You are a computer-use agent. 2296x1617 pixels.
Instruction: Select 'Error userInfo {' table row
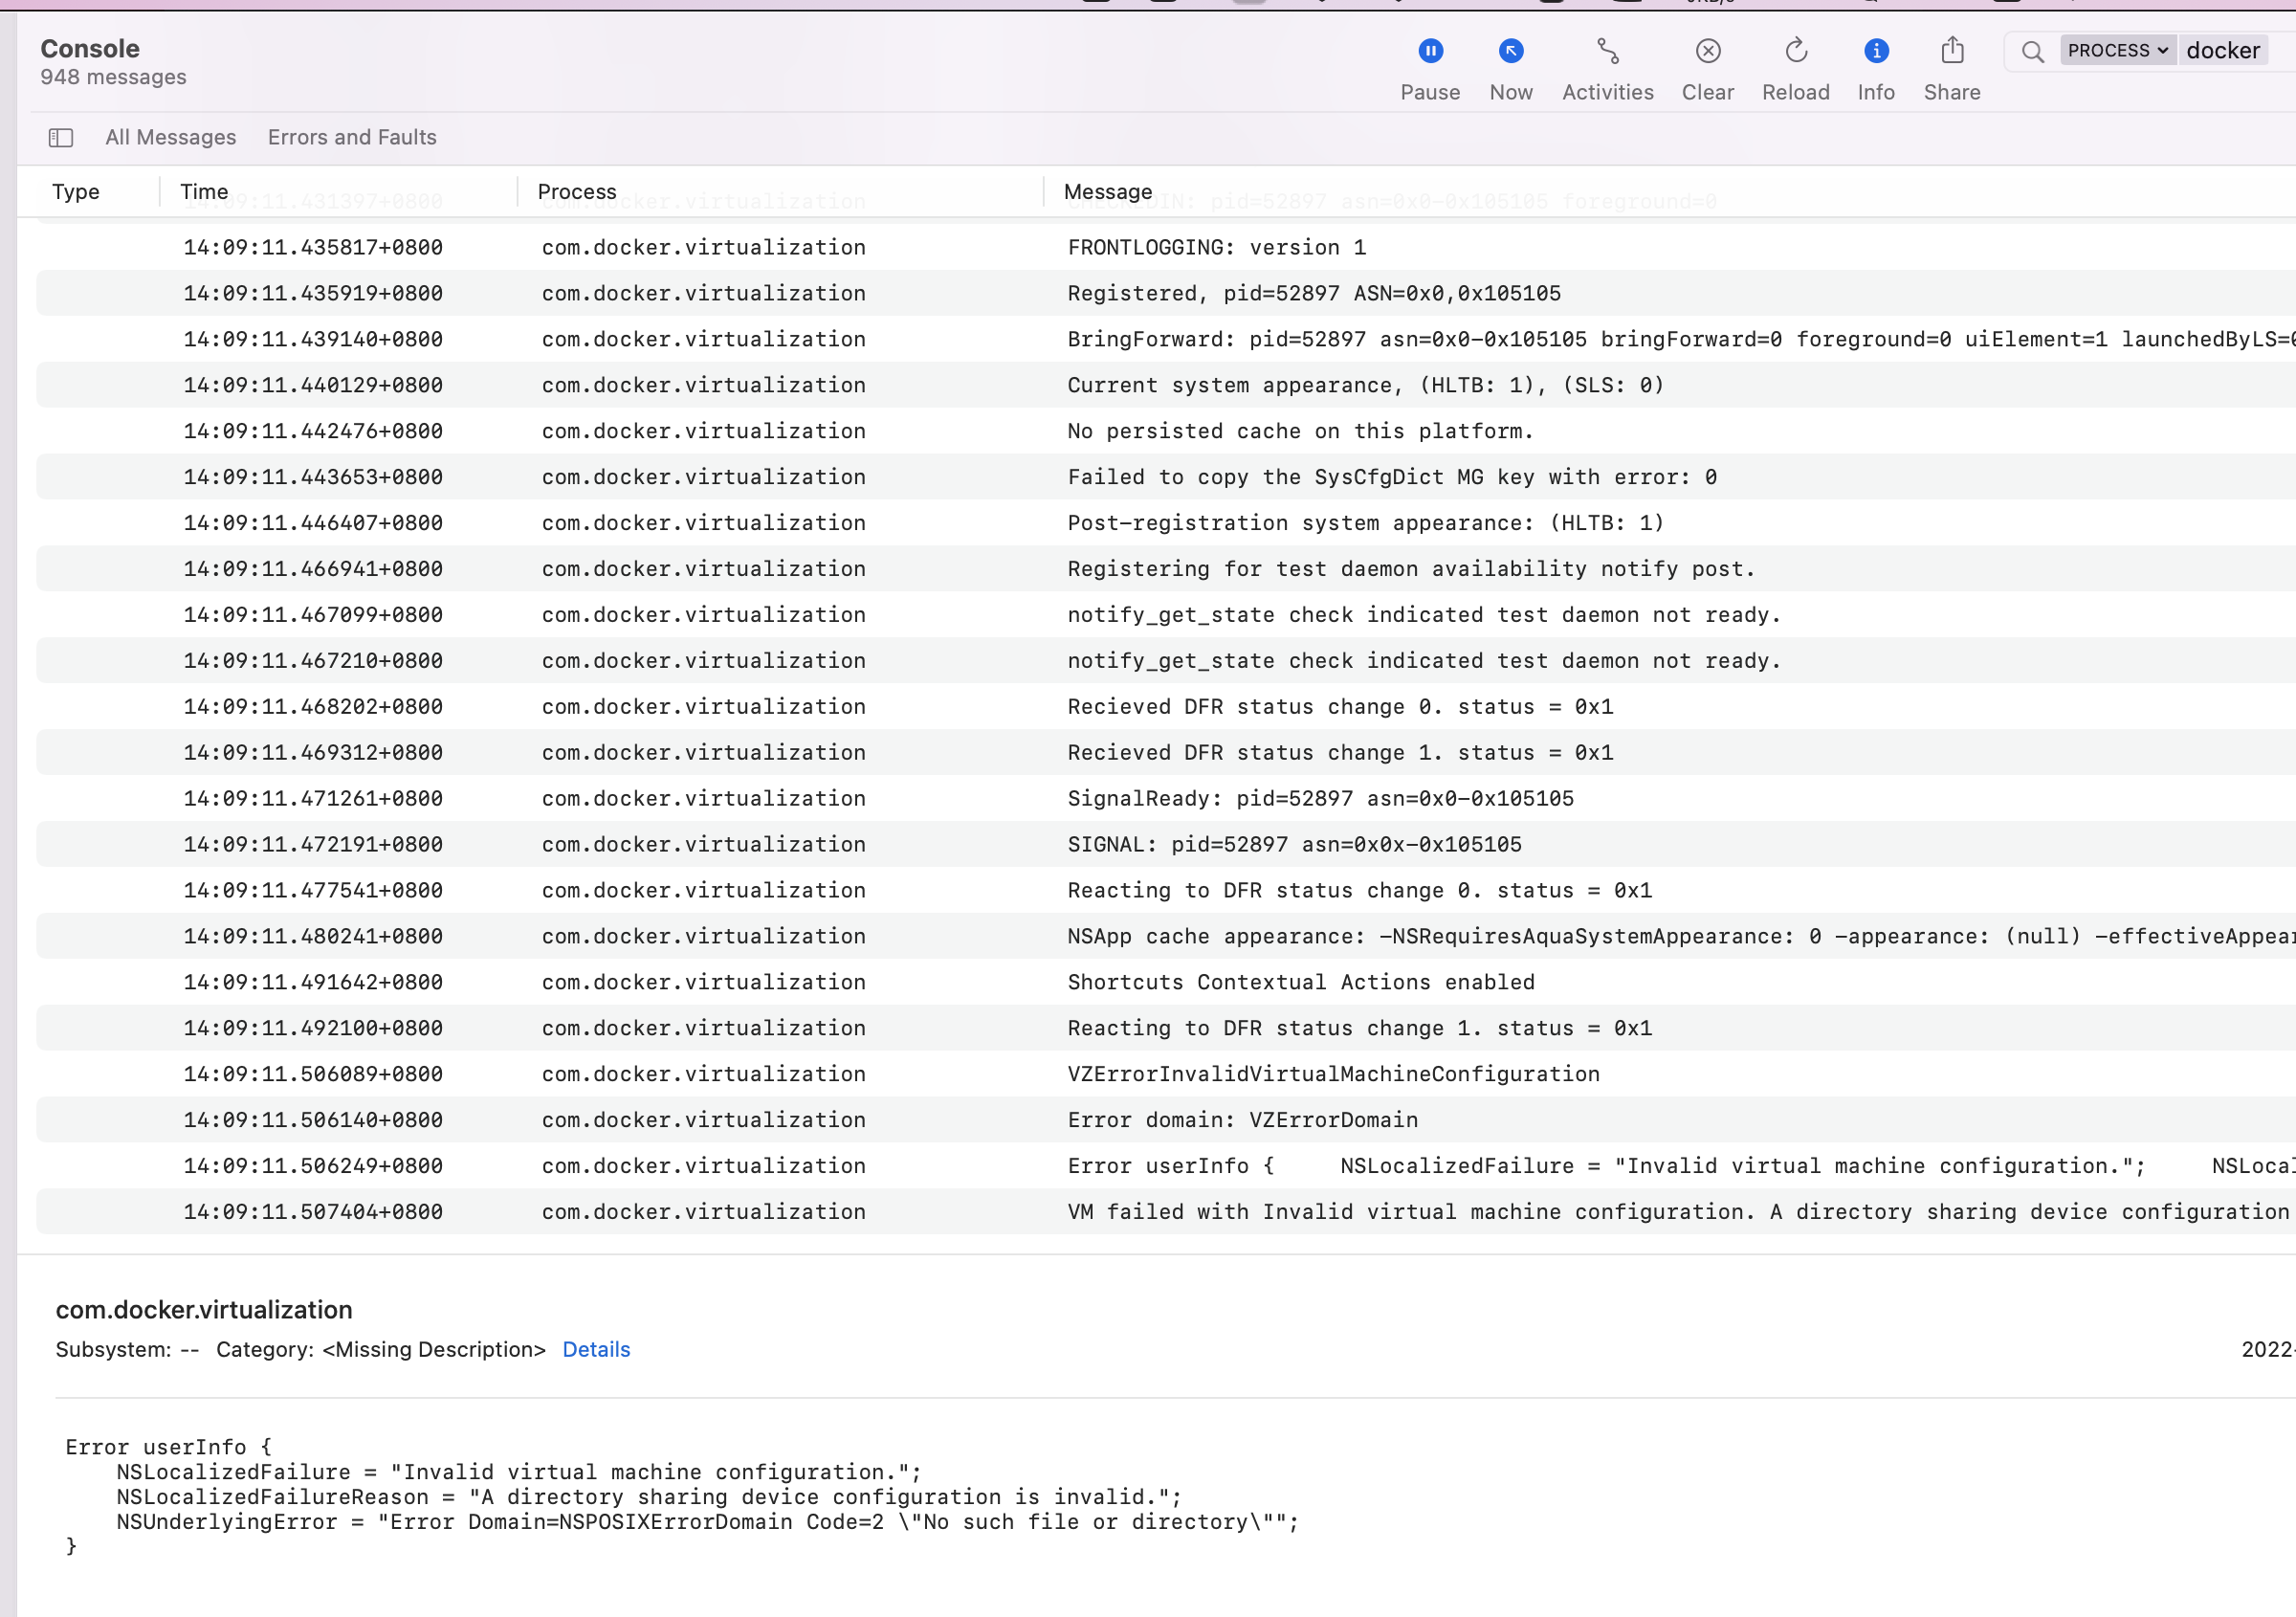(x=1166, y=1167)
